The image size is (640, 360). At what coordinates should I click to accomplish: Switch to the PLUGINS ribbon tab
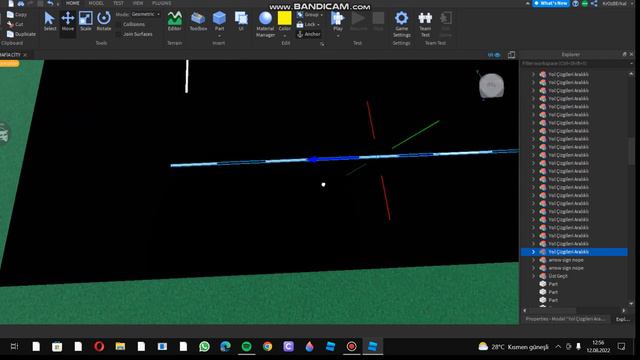[162, 3]
